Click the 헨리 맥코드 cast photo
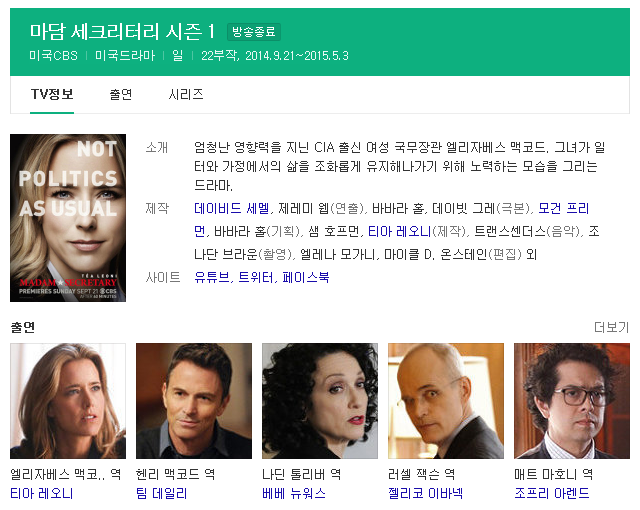 click(x=194, y=401)
